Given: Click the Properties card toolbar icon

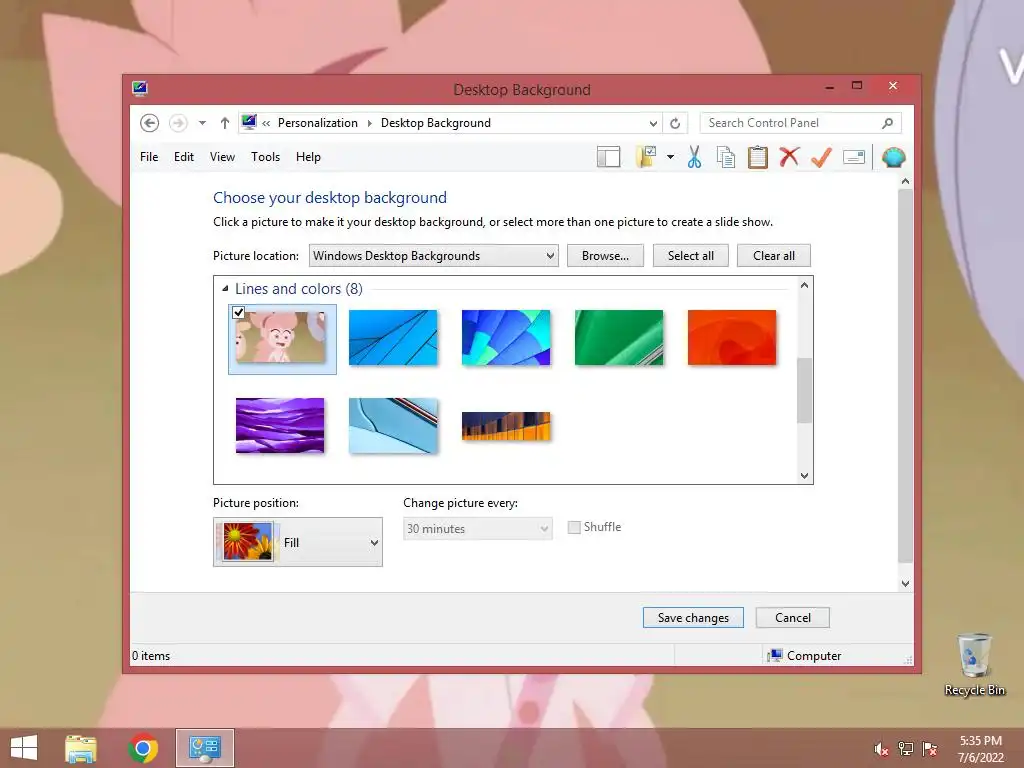Looking at the screenshot, I should click(x=854, y=157).
